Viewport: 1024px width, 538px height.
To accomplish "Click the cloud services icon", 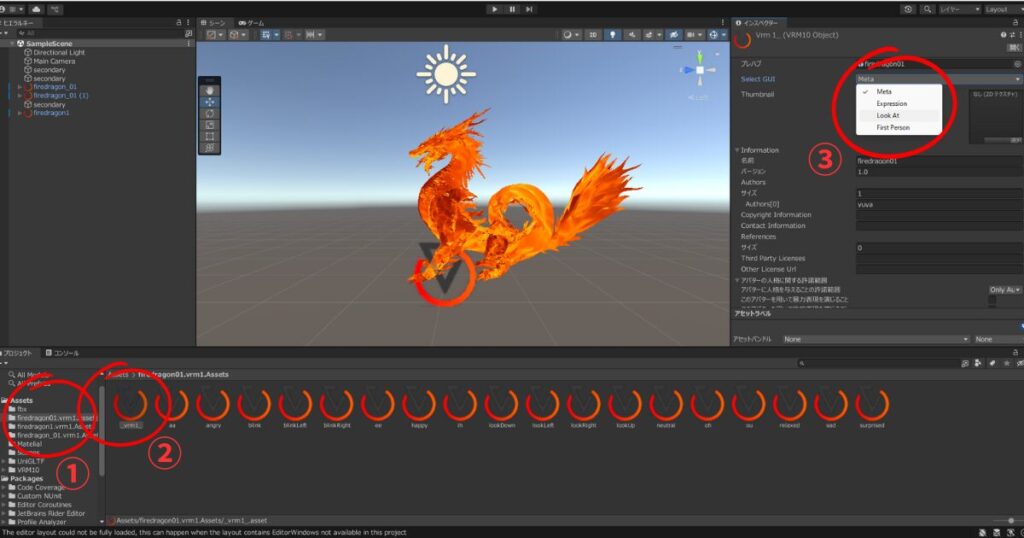I will point(36,9).
